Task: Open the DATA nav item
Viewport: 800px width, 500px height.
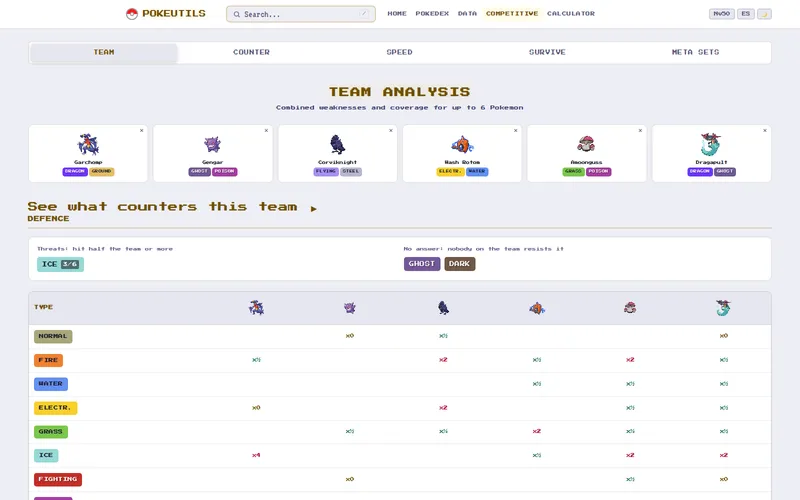Action: [467, 14]
